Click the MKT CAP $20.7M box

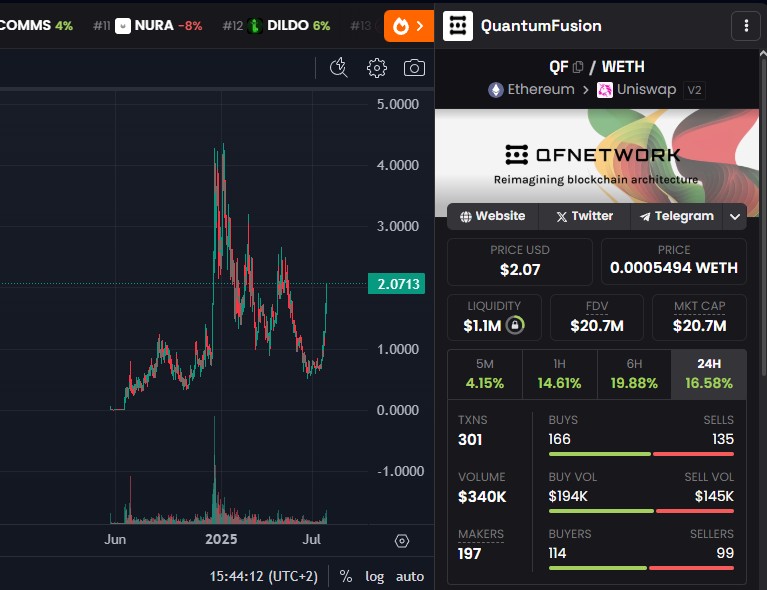(699, 317)
